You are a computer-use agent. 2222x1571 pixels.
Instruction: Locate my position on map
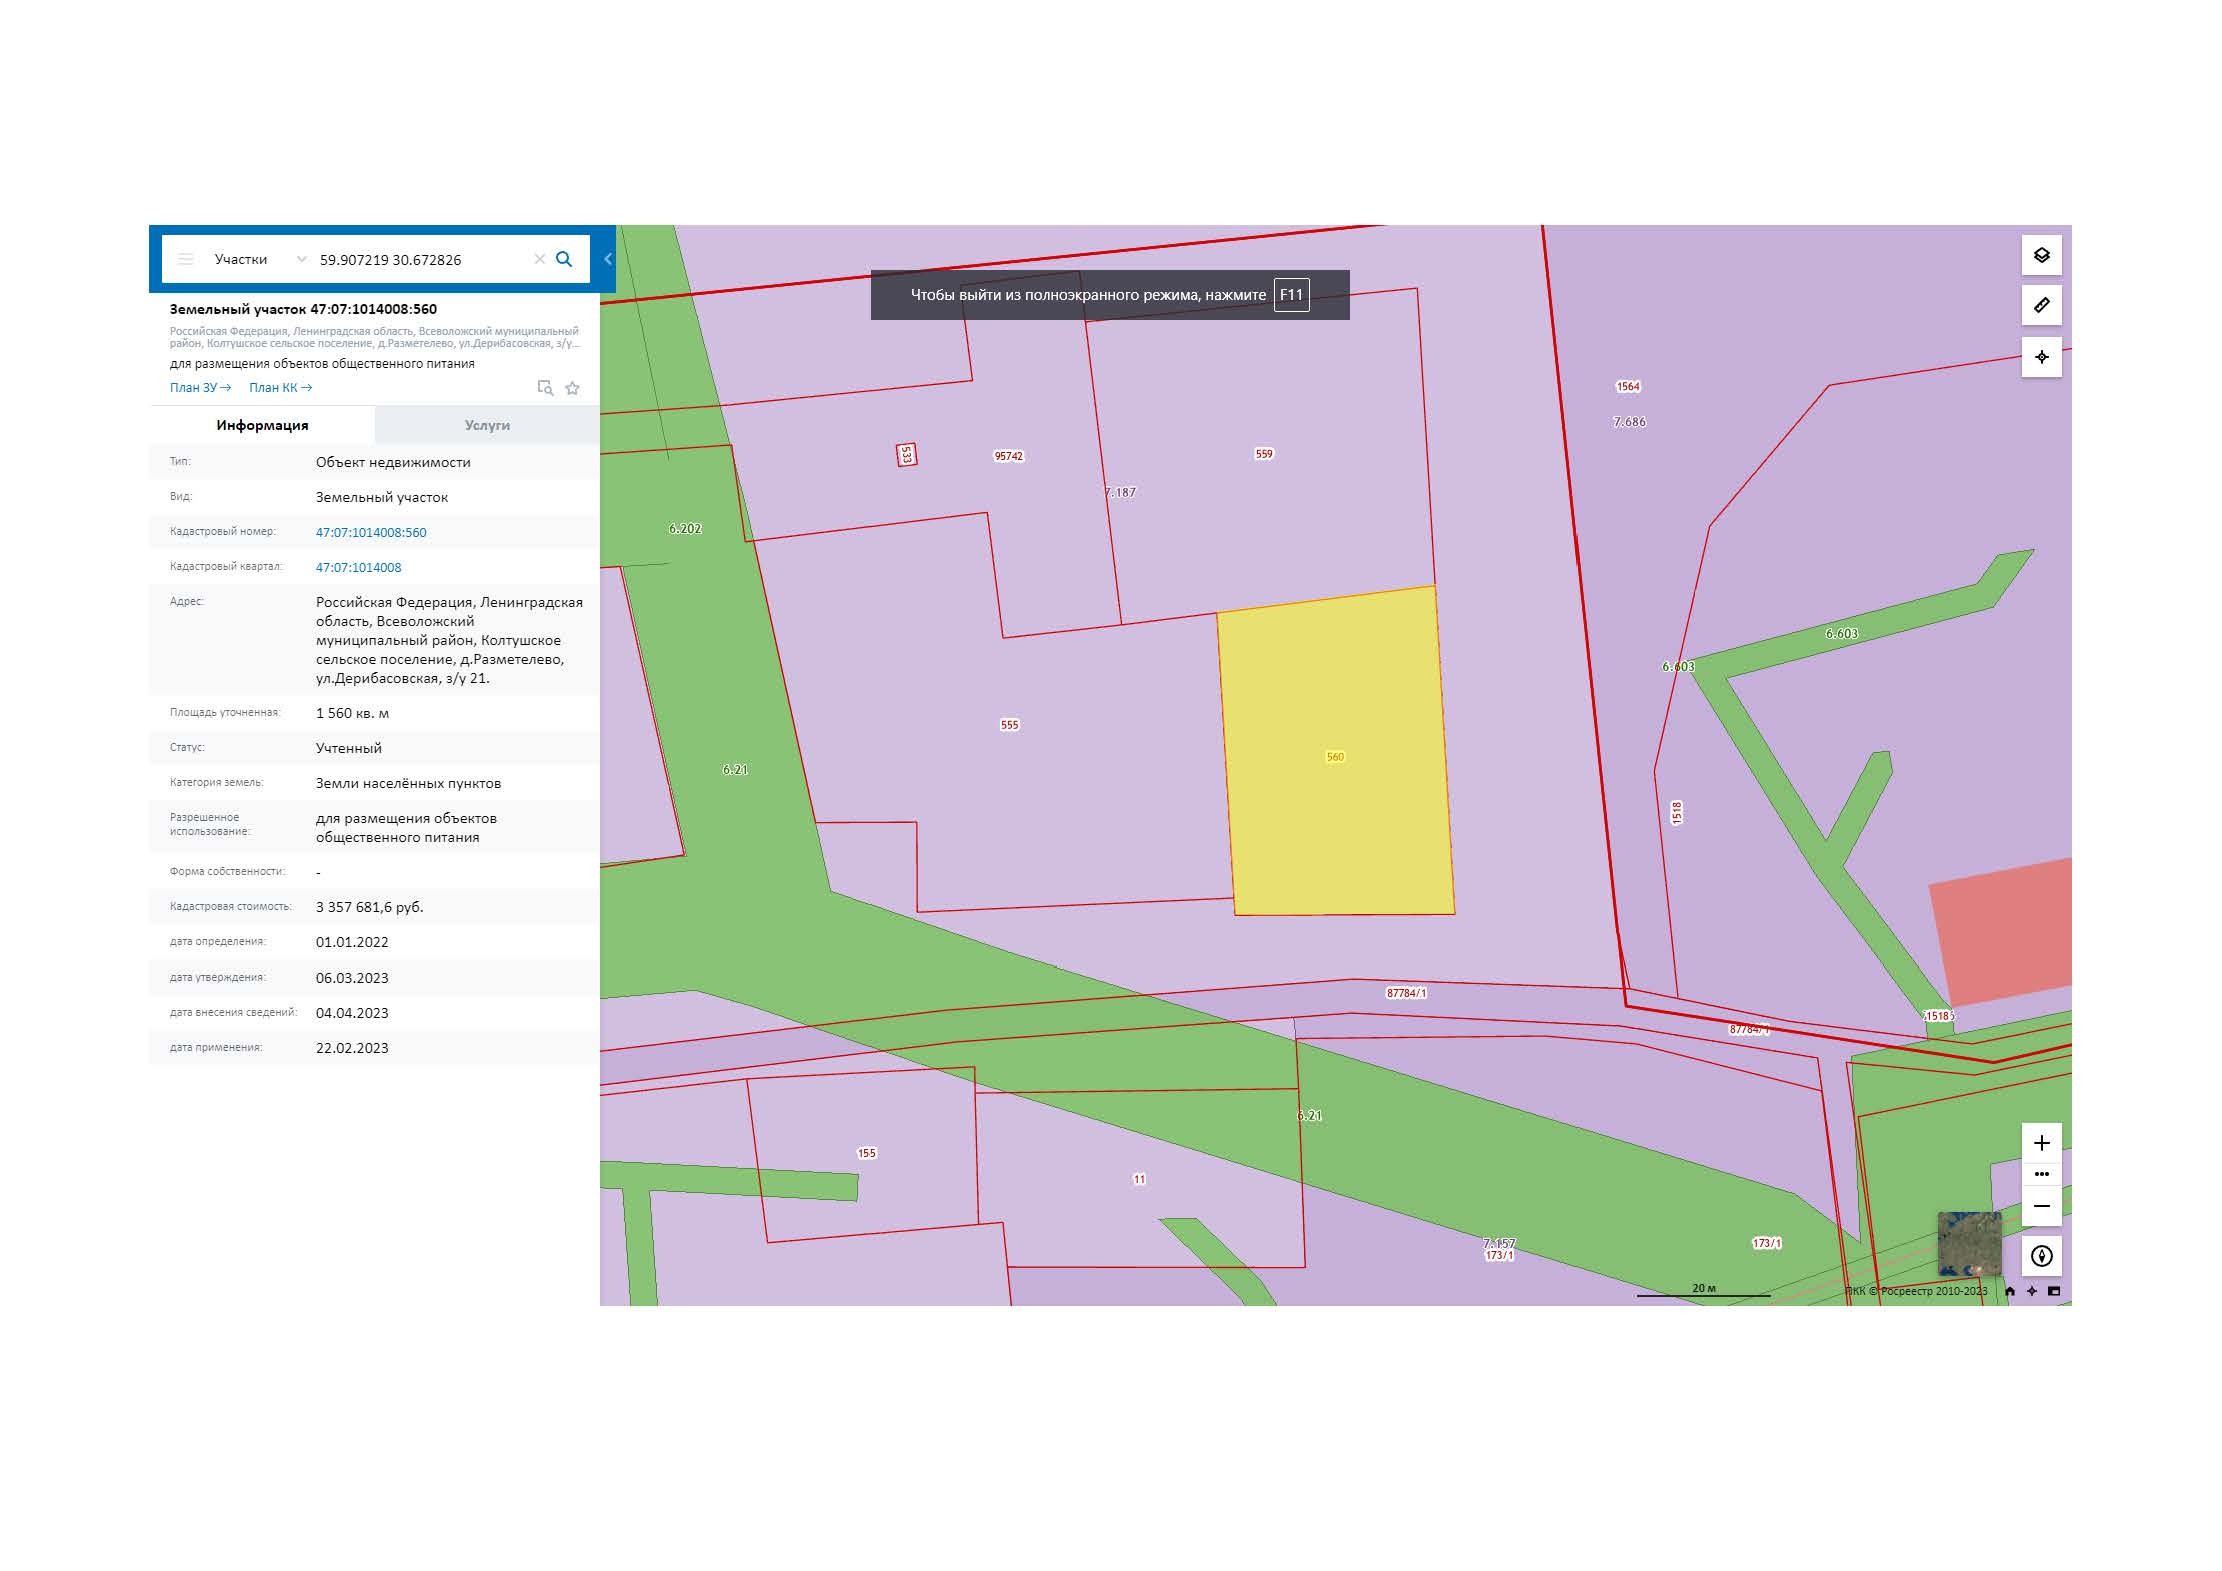(2041, 357)
